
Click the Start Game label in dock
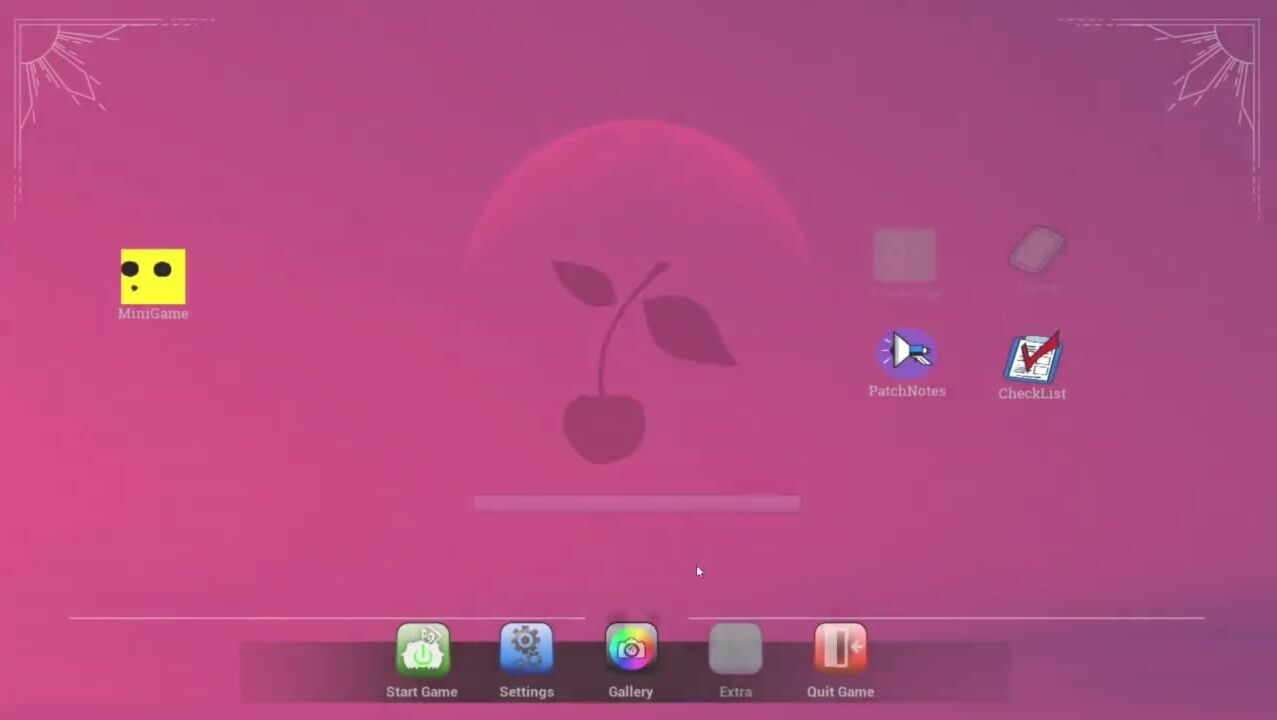[422, 692]
